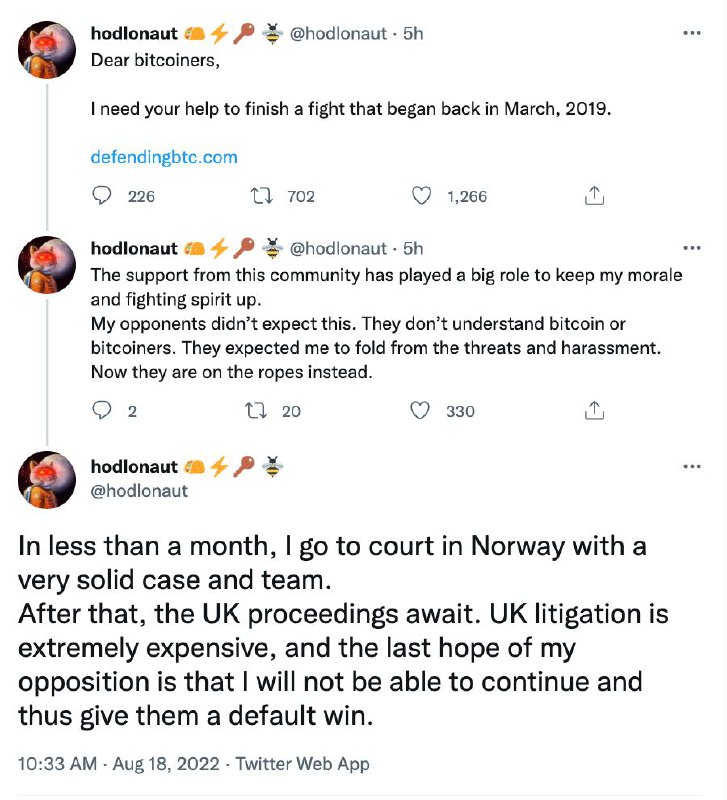Screen dimensions: 727x800
Task: Open more options on the second tweet
Action: click(691, 248)
